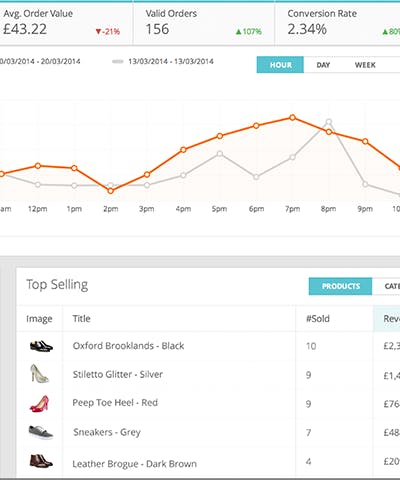Click the #Sold value 7 for Sneakers

309,433
